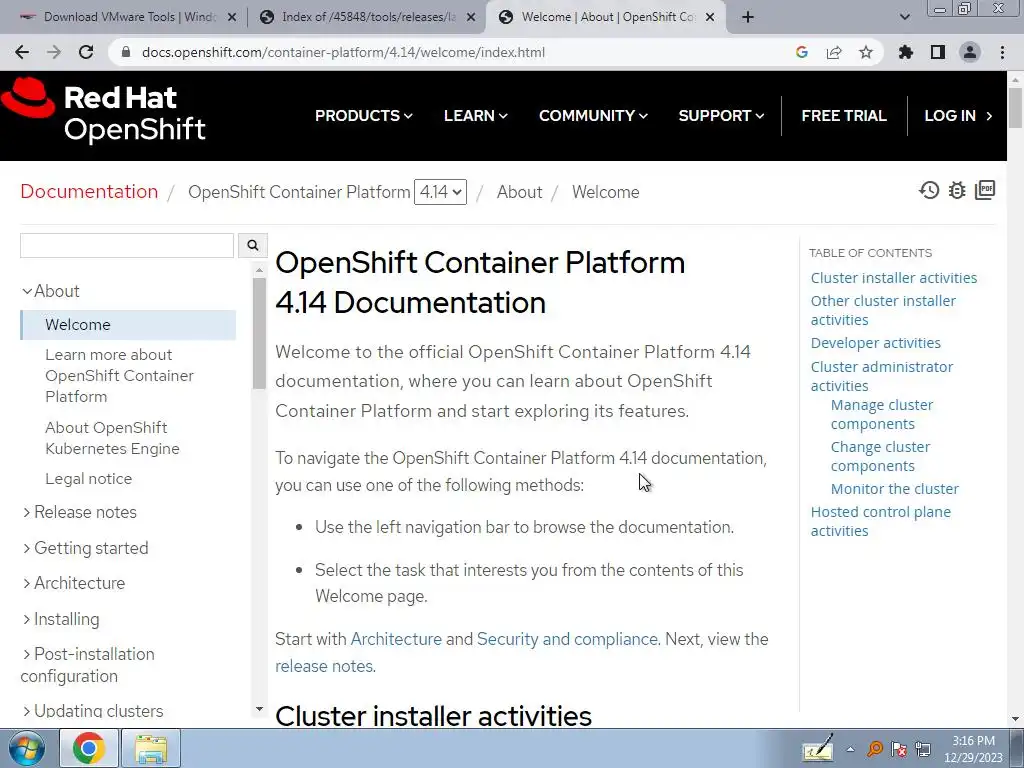Open the network tray icon
Image resolution: width=1024 pixels, height=768 pixels.
923,749
